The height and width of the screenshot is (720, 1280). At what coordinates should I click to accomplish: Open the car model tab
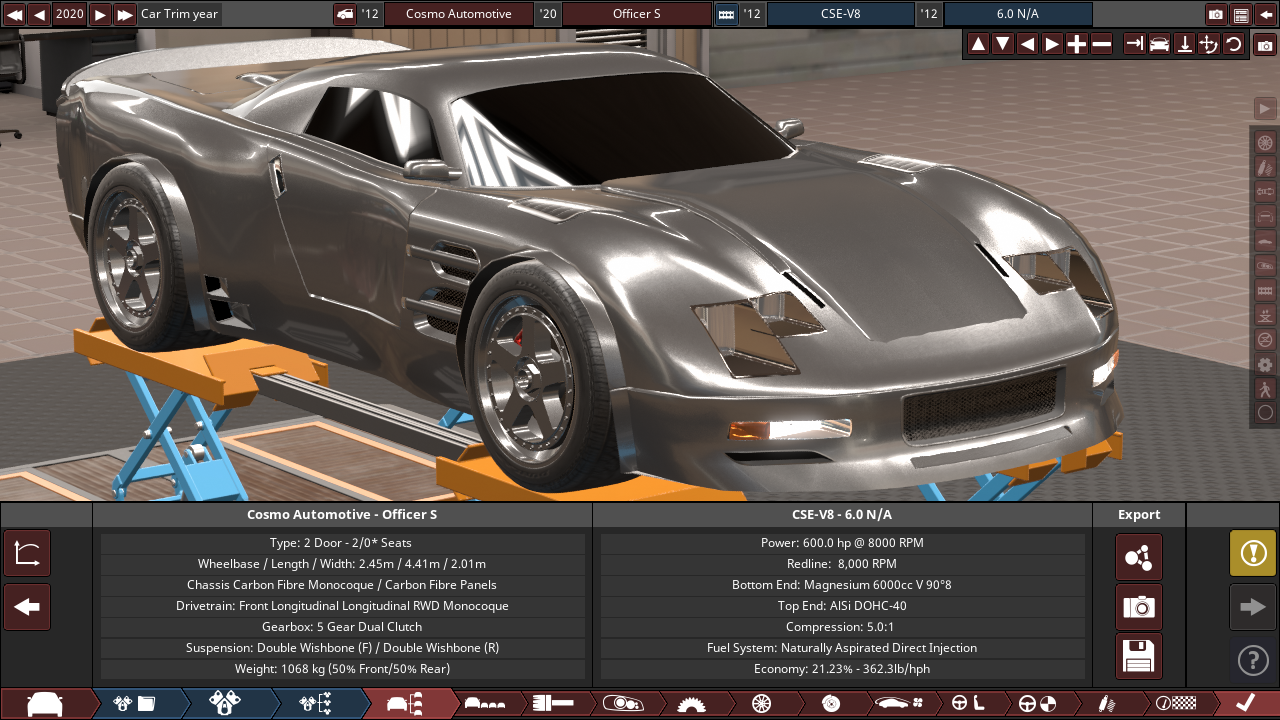pyautogui.click(x=45, y=704)
